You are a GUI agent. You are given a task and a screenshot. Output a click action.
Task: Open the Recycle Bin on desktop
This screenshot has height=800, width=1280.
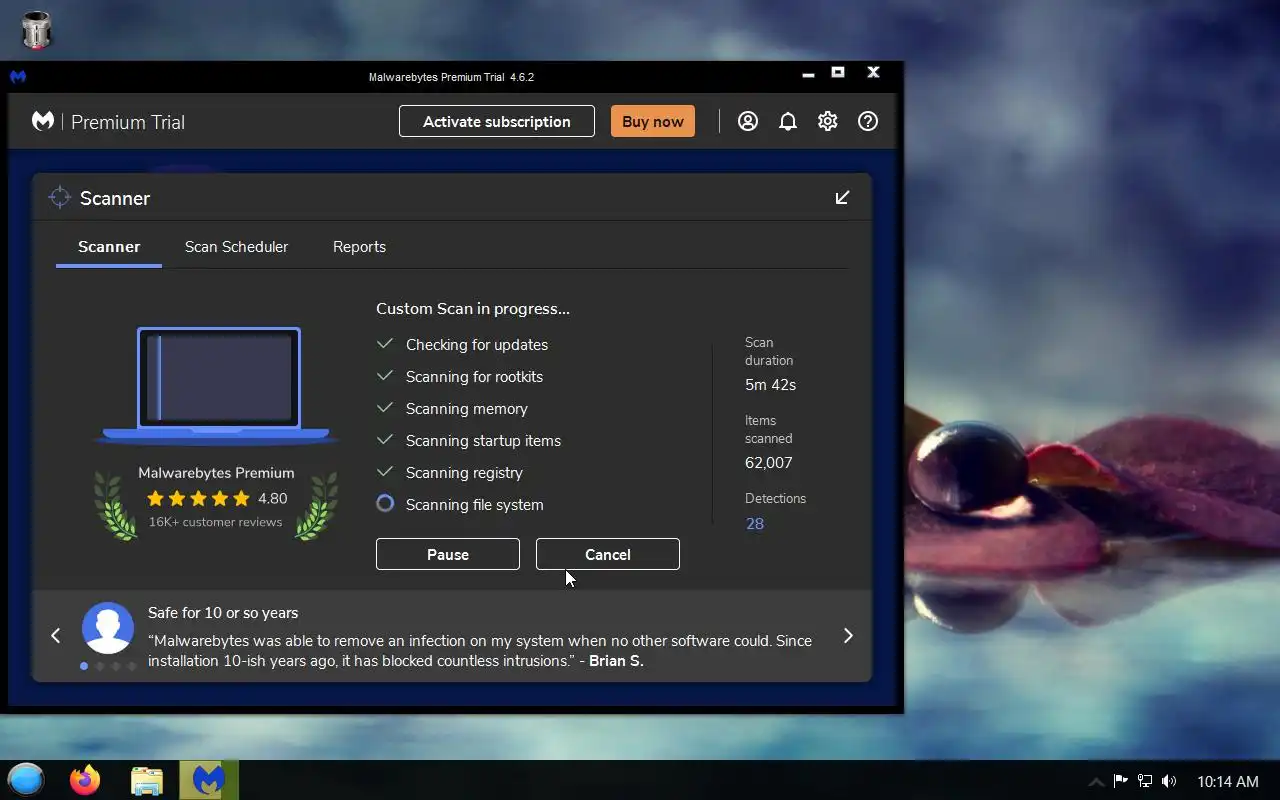(35, 30)
